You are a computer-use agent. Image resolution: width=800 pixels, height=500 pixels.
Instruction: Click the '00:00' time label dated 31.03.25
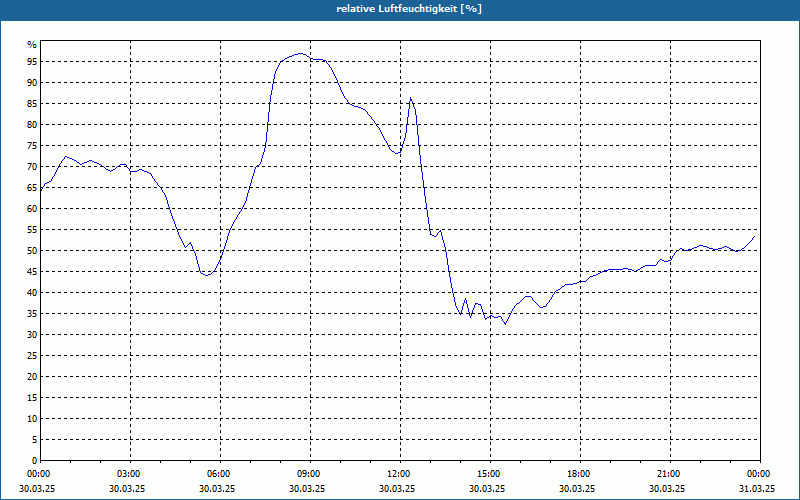[x=759, y=474]
